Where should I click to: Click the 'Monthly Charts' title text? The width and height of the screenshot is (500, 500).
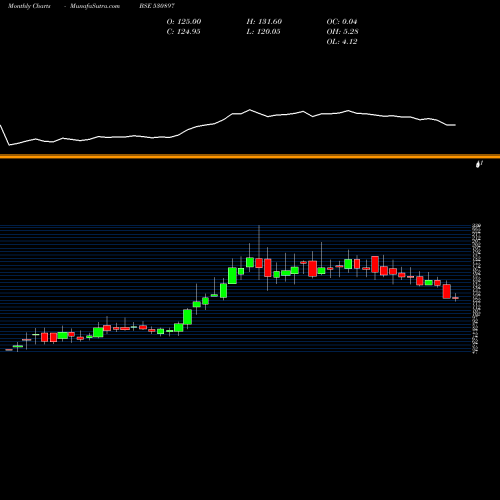[29, 6]
